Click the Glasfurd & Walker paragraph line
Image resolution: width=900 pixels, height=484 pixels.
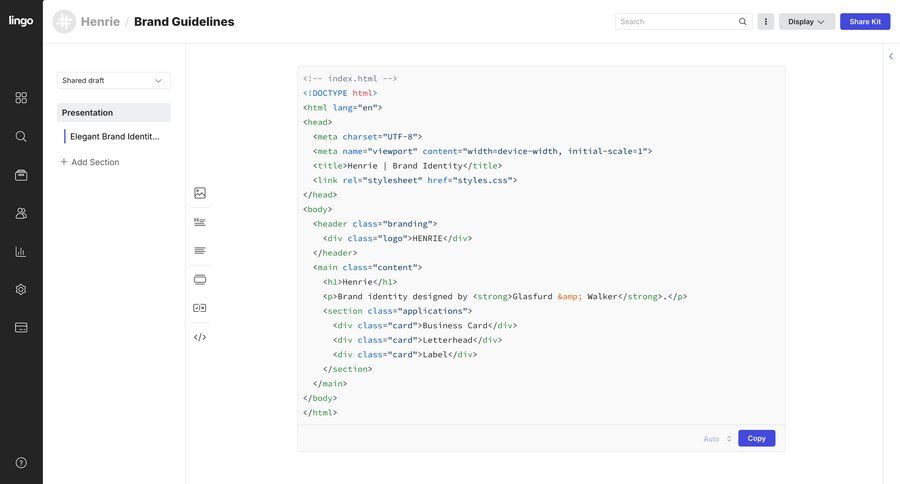[x=505, y=296]
